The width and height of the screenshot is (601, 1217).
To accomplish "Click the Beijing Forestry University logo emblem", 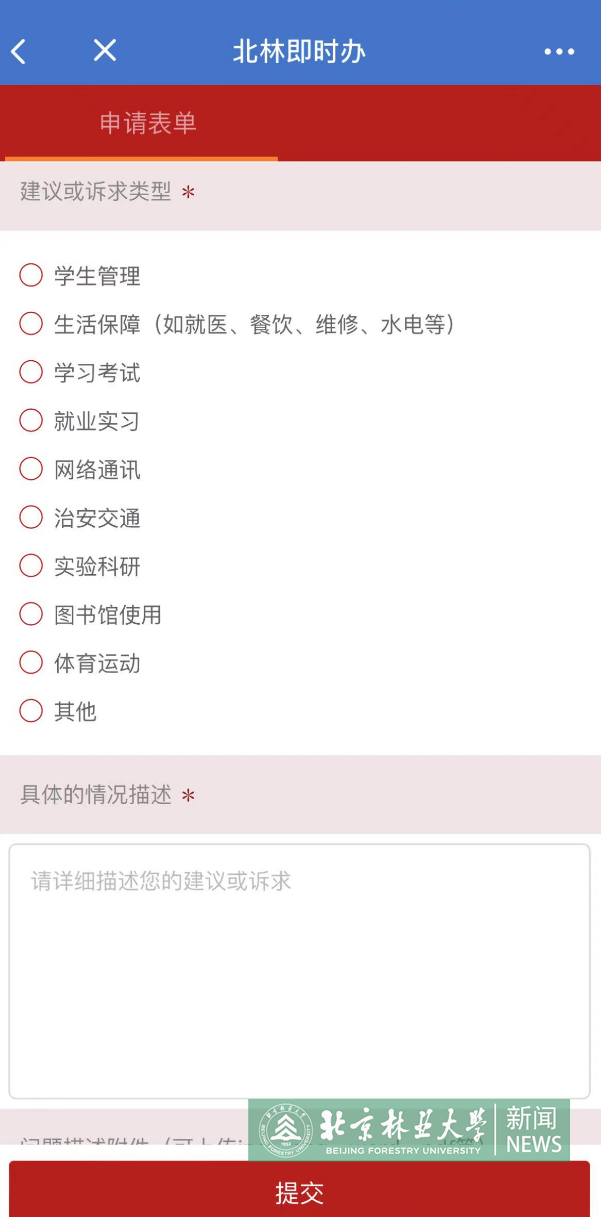I will (287, 1131).
